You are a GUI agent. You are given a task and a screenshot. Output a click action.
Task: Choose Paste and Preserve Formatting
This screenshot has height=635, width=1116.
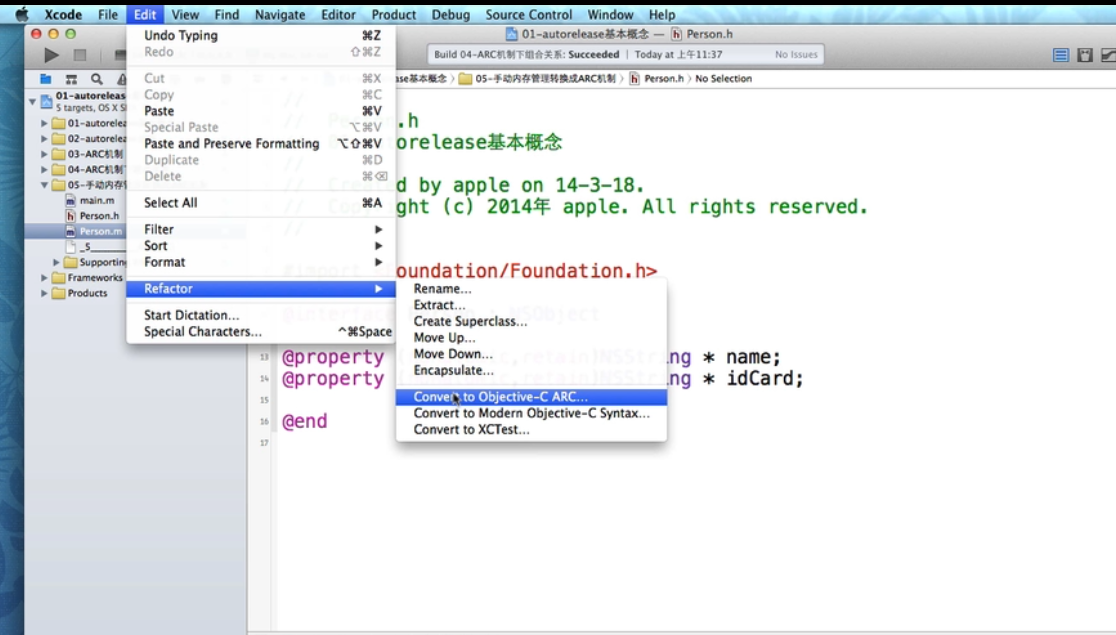click(260, 144)
